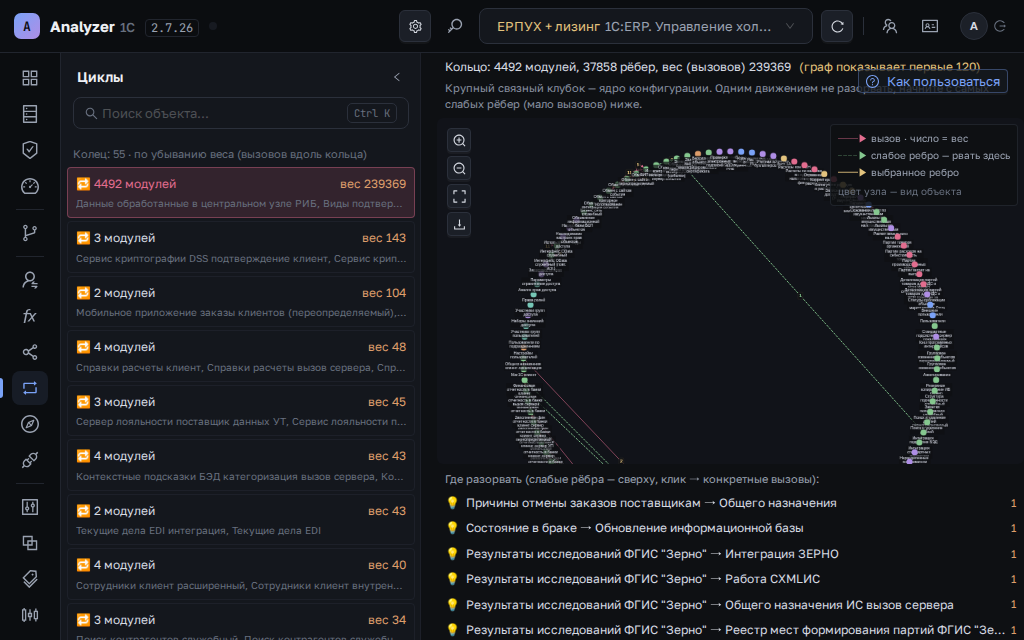Open weak edge Общего назначения ИС вызов сервера
Image resolution: width=1024 pixels, height=640 pixels.
coord(731,605)
